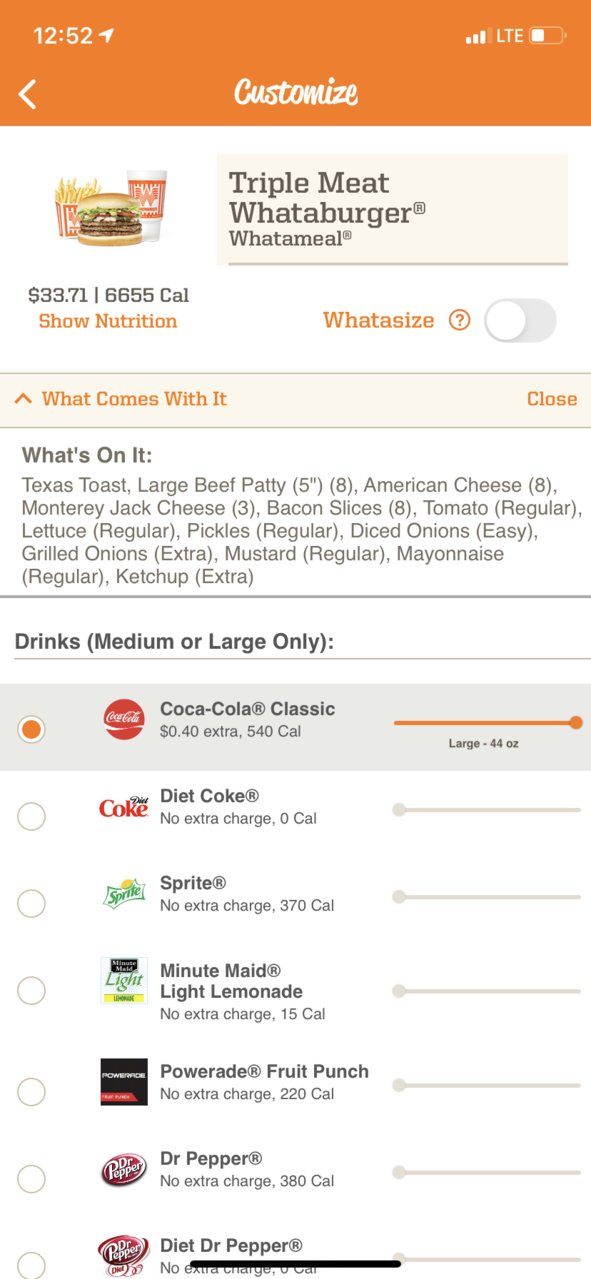Viewport: 591px width, 1279px height.
Task: Tap the Powerade Fruit Punch icon
Action: tap(124, 1082)
